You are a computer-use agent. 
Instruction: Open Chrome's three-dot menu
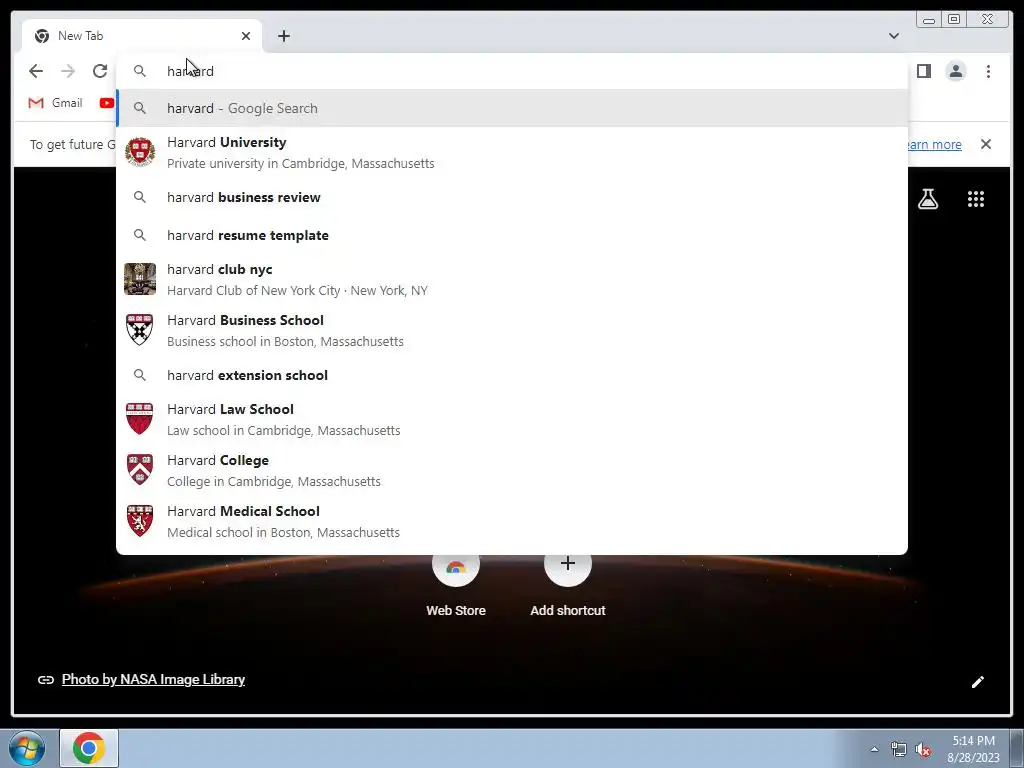pos(988,71)
